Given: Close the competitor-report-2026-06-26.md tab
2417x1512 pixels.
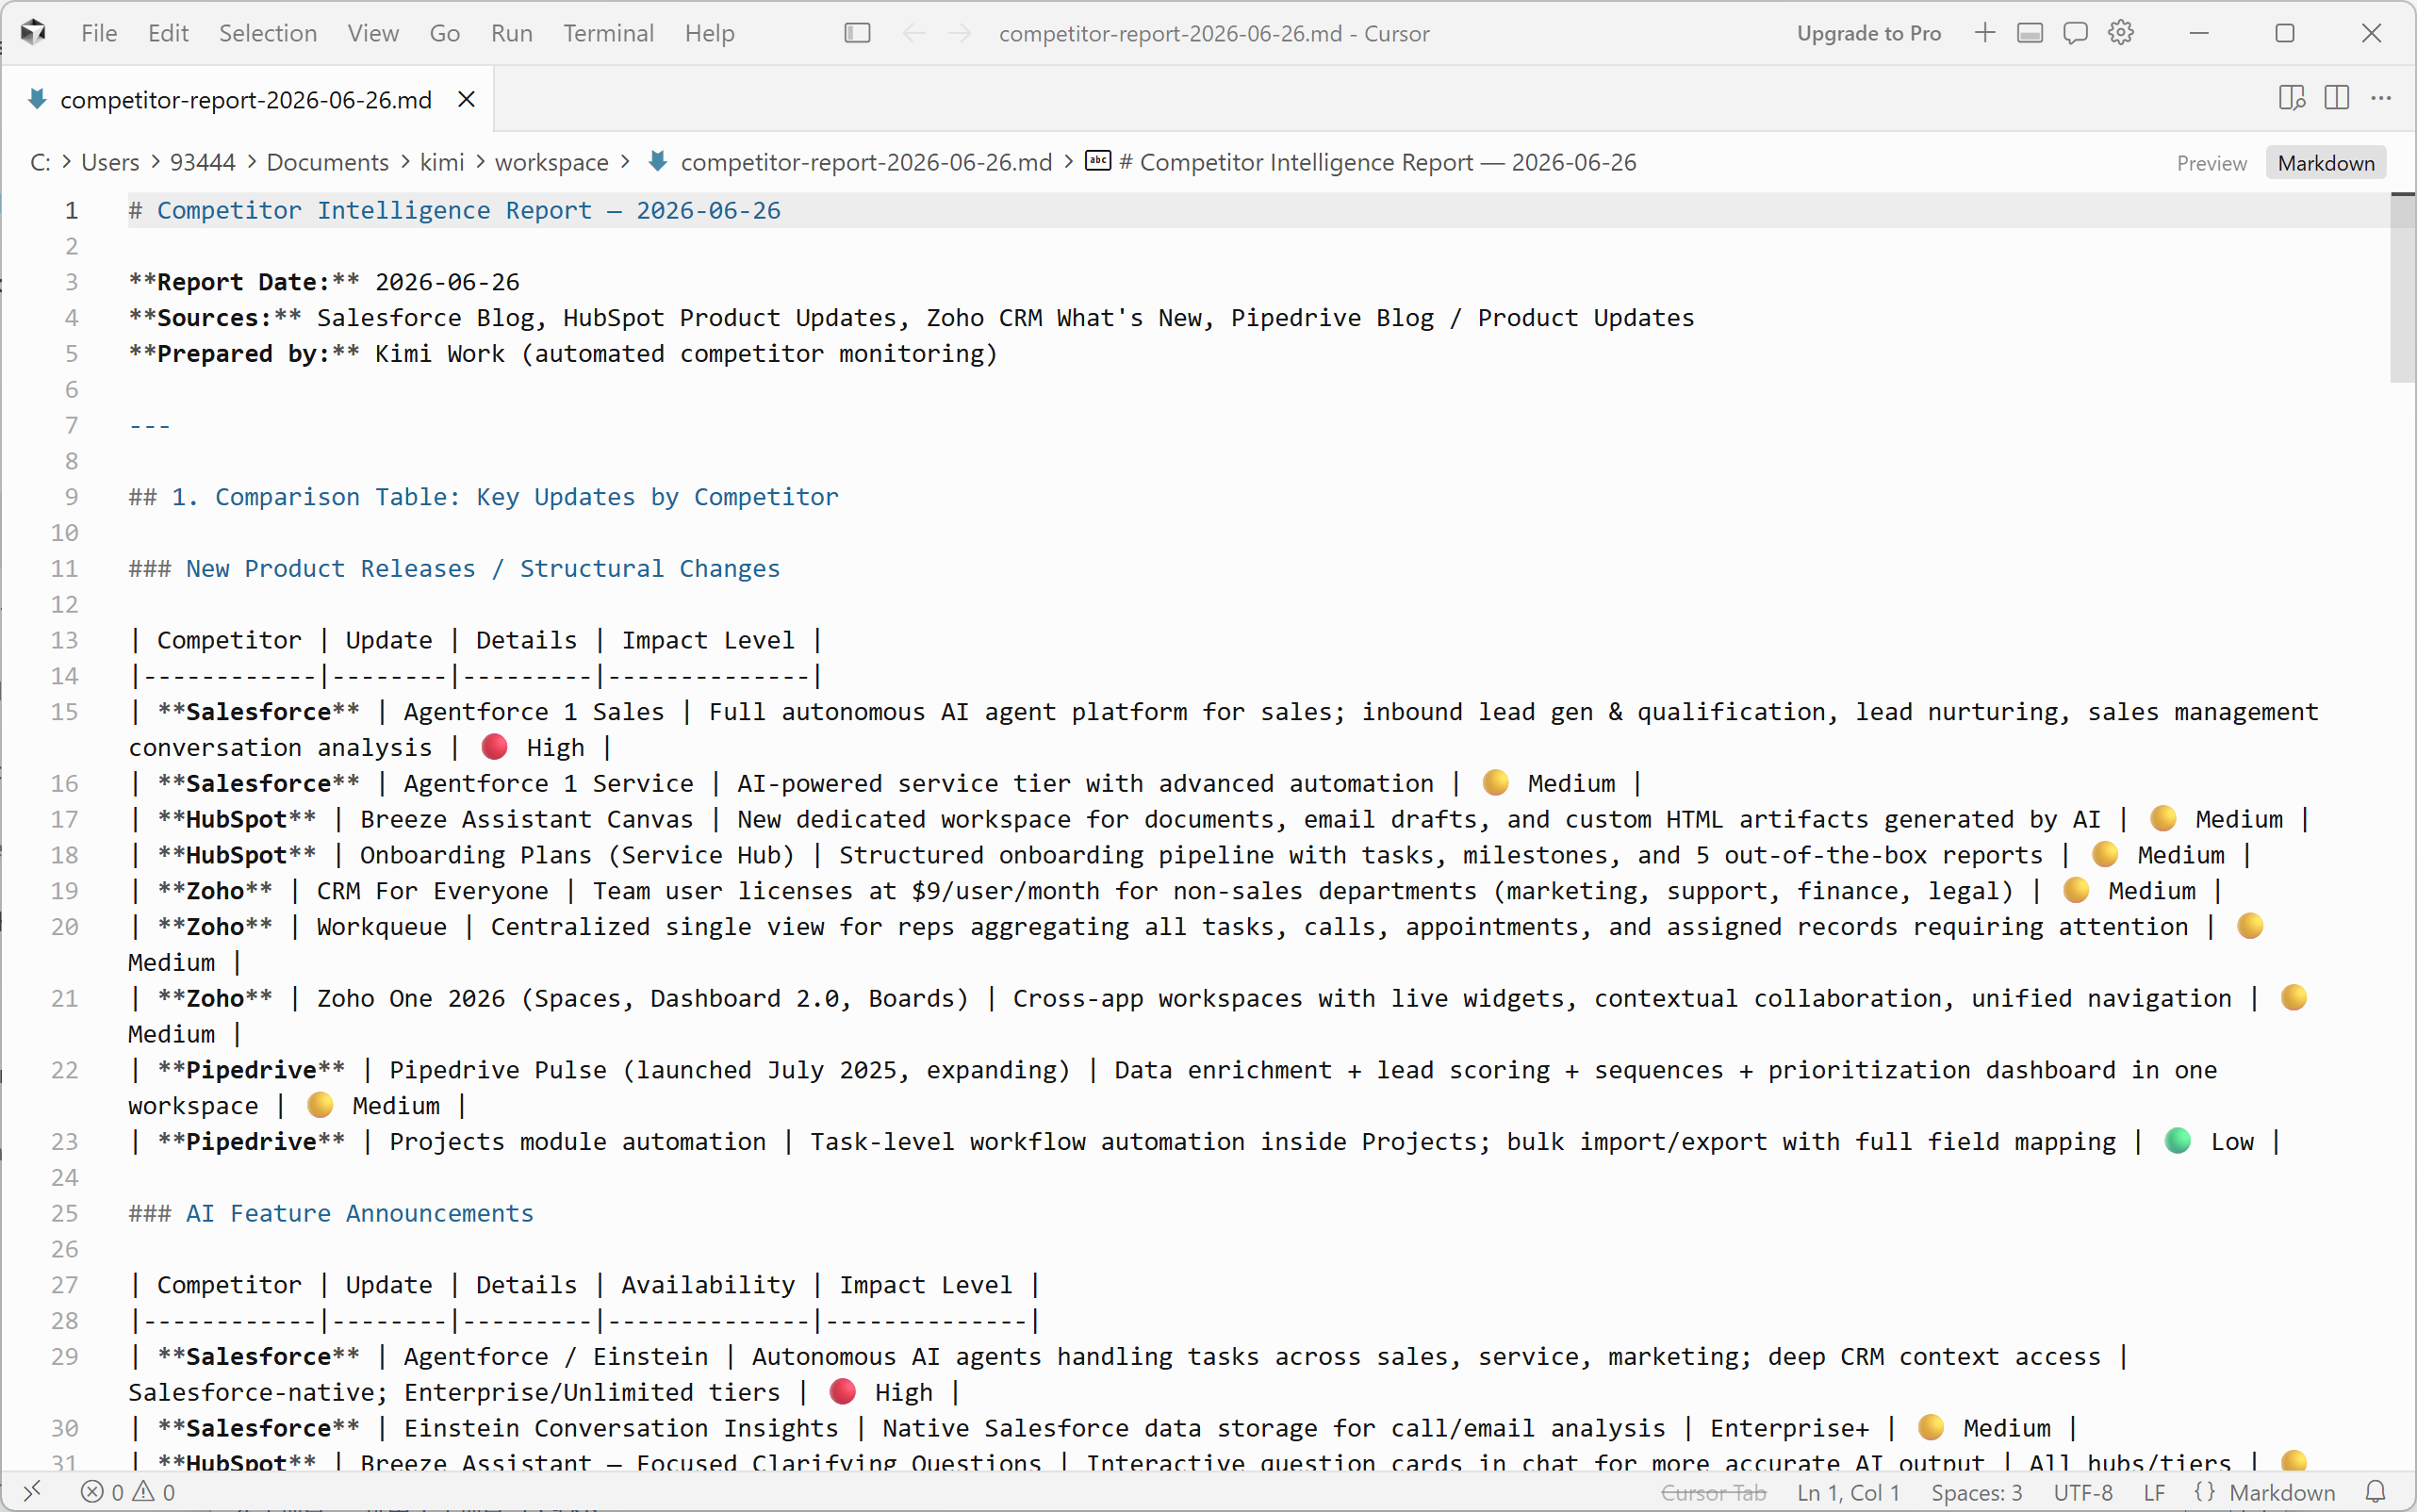Looking at the screenshot, I should pos(466,100).
